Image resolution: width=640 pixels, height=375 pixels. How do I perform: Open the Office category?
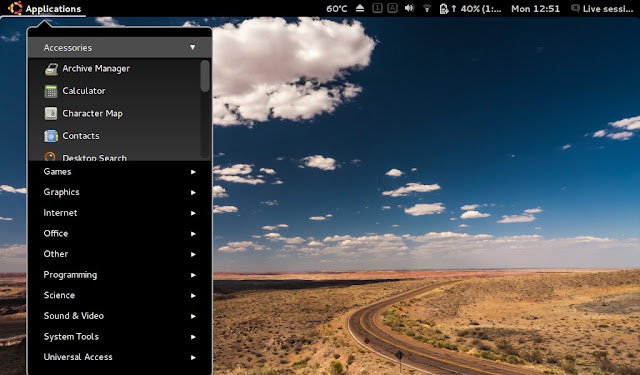120,233
